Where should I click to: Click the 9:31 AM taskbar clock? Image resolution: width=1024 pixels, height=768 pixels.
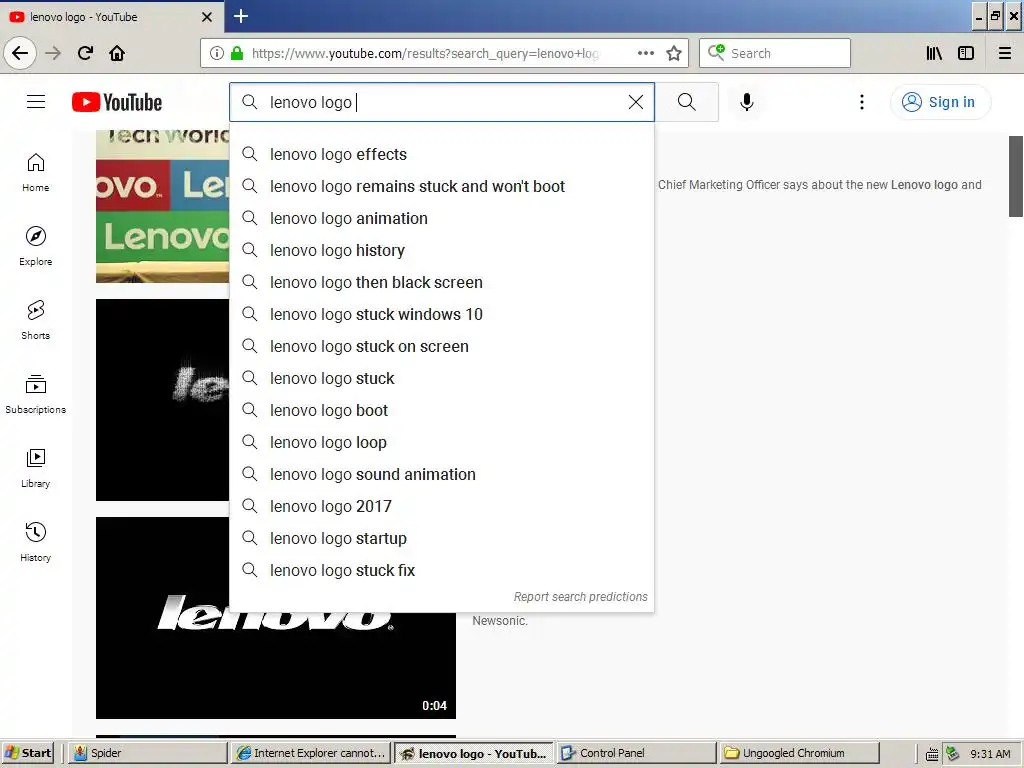pyautogui.click(x=990, y=754)
